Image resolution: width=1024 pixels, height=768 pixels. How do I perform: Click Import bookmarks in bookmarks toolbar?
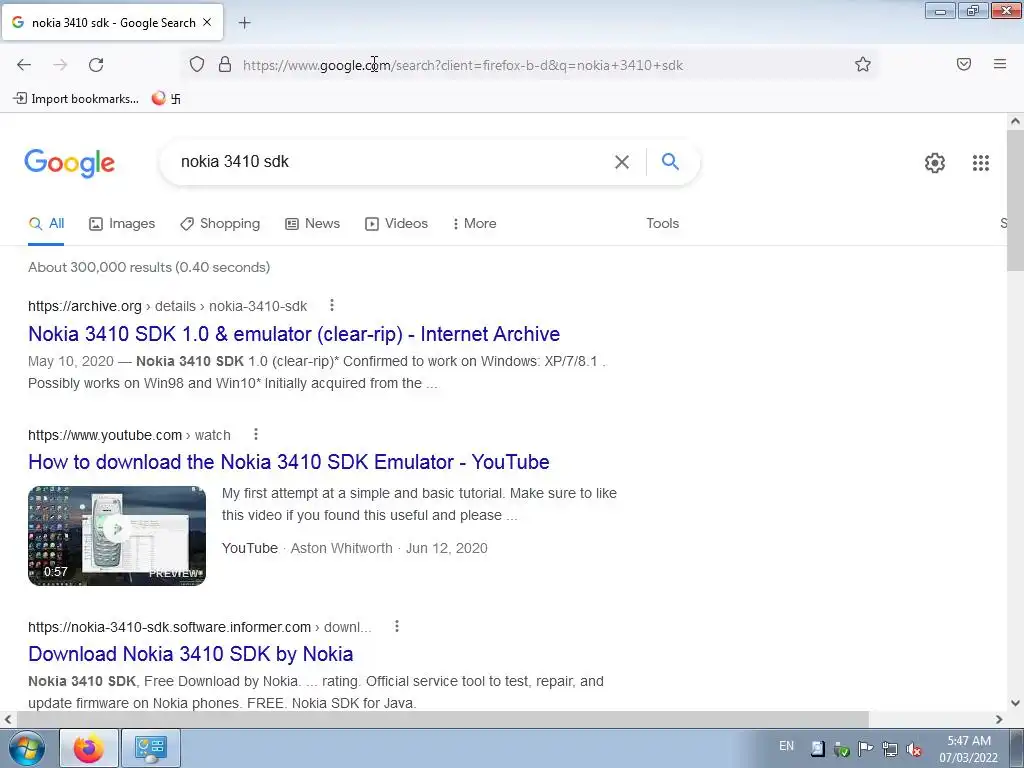[x=76, y=99]
